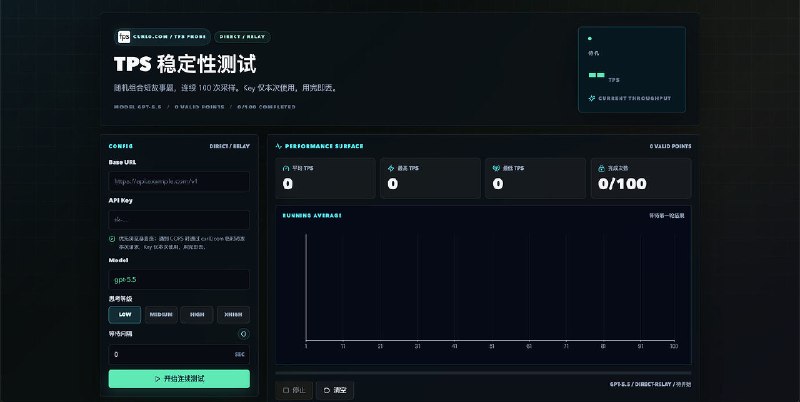This screenshot has width=800, height=402.
Task: Focus the API Key input field
Action: [179, 220]
